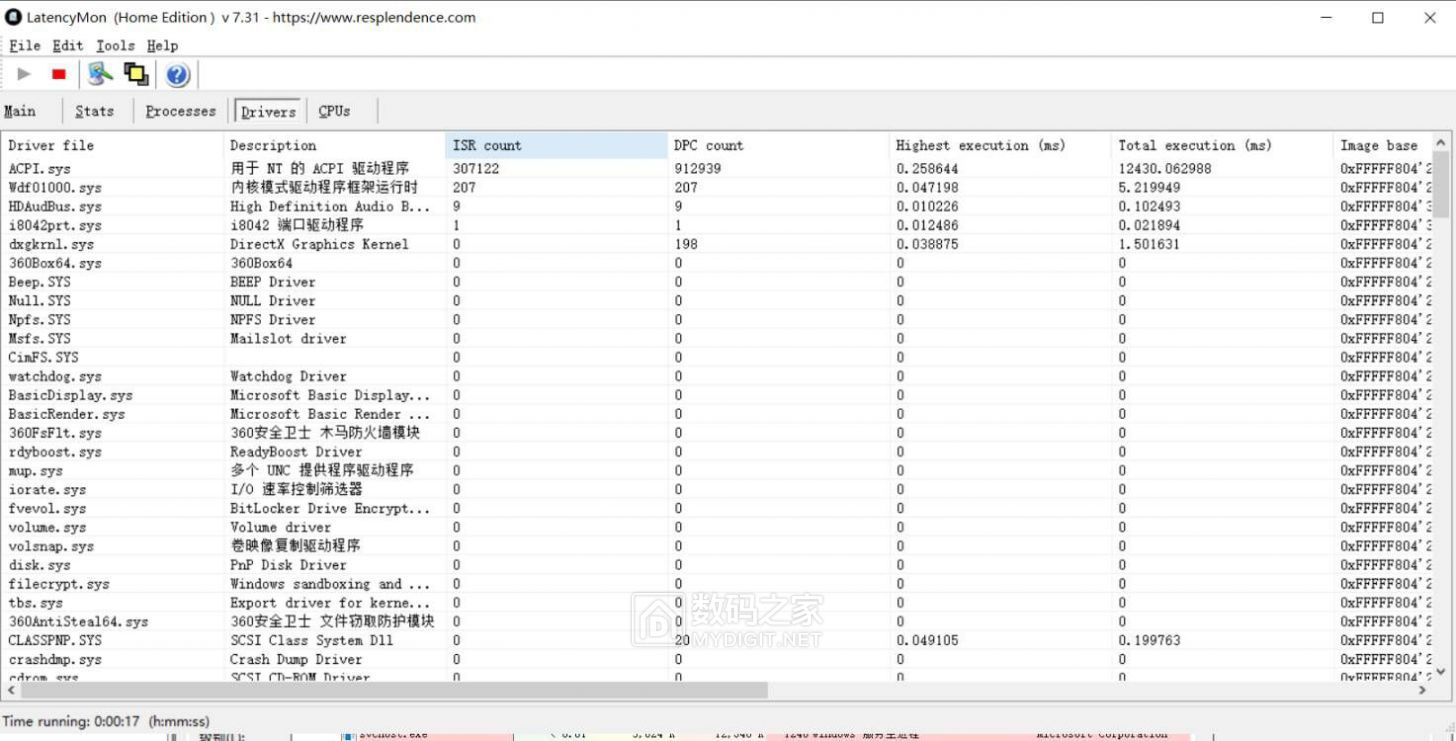The height and width of the screenshot is (741, 1456).
Task: Select the iorate.sys driver row
Action: (717, 489)
